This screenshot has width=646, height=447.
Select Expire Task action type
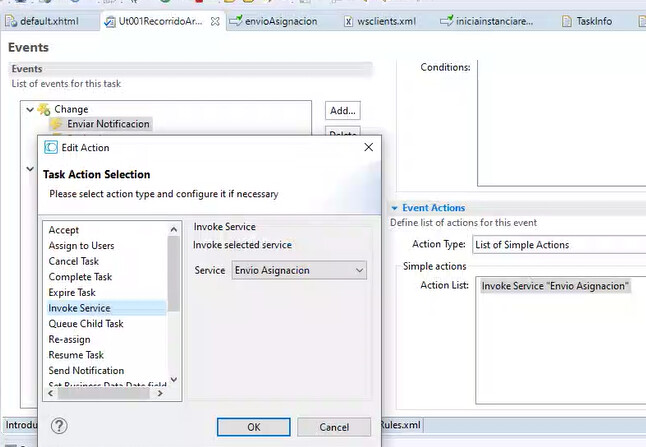point(72,293)
